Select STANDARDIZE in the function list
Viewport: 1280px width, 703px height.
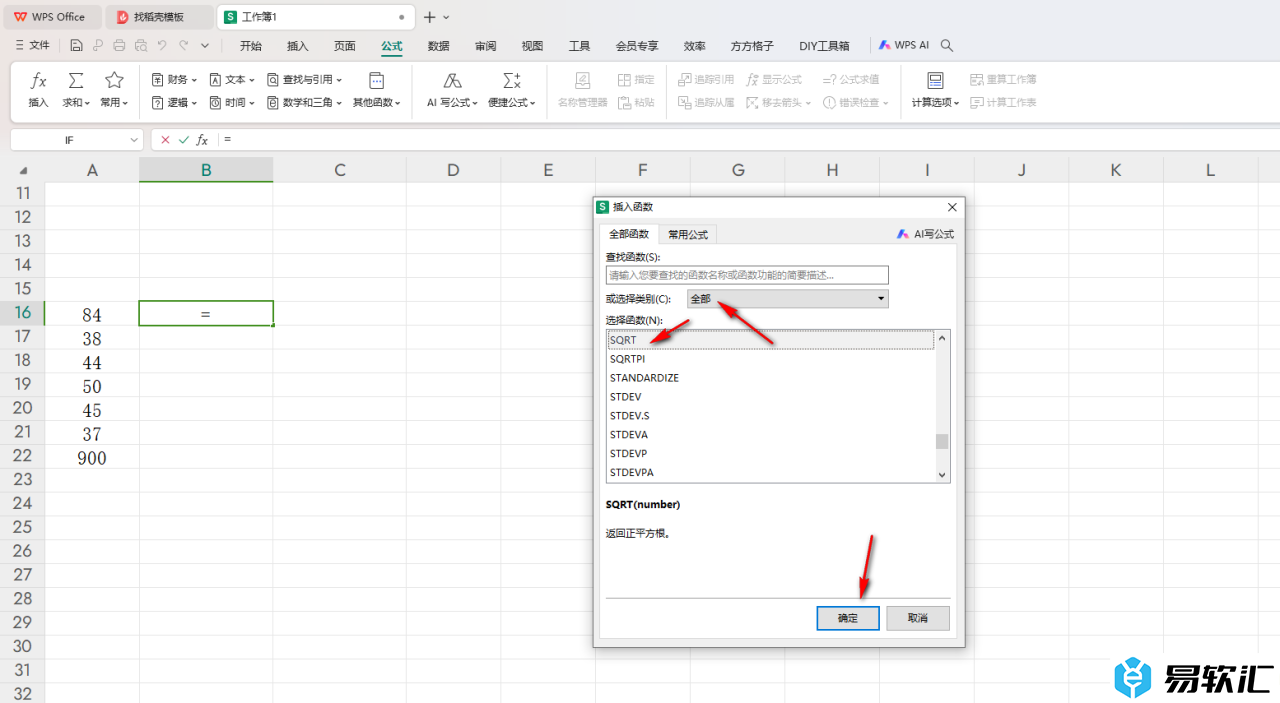click(x=771, y=378)
